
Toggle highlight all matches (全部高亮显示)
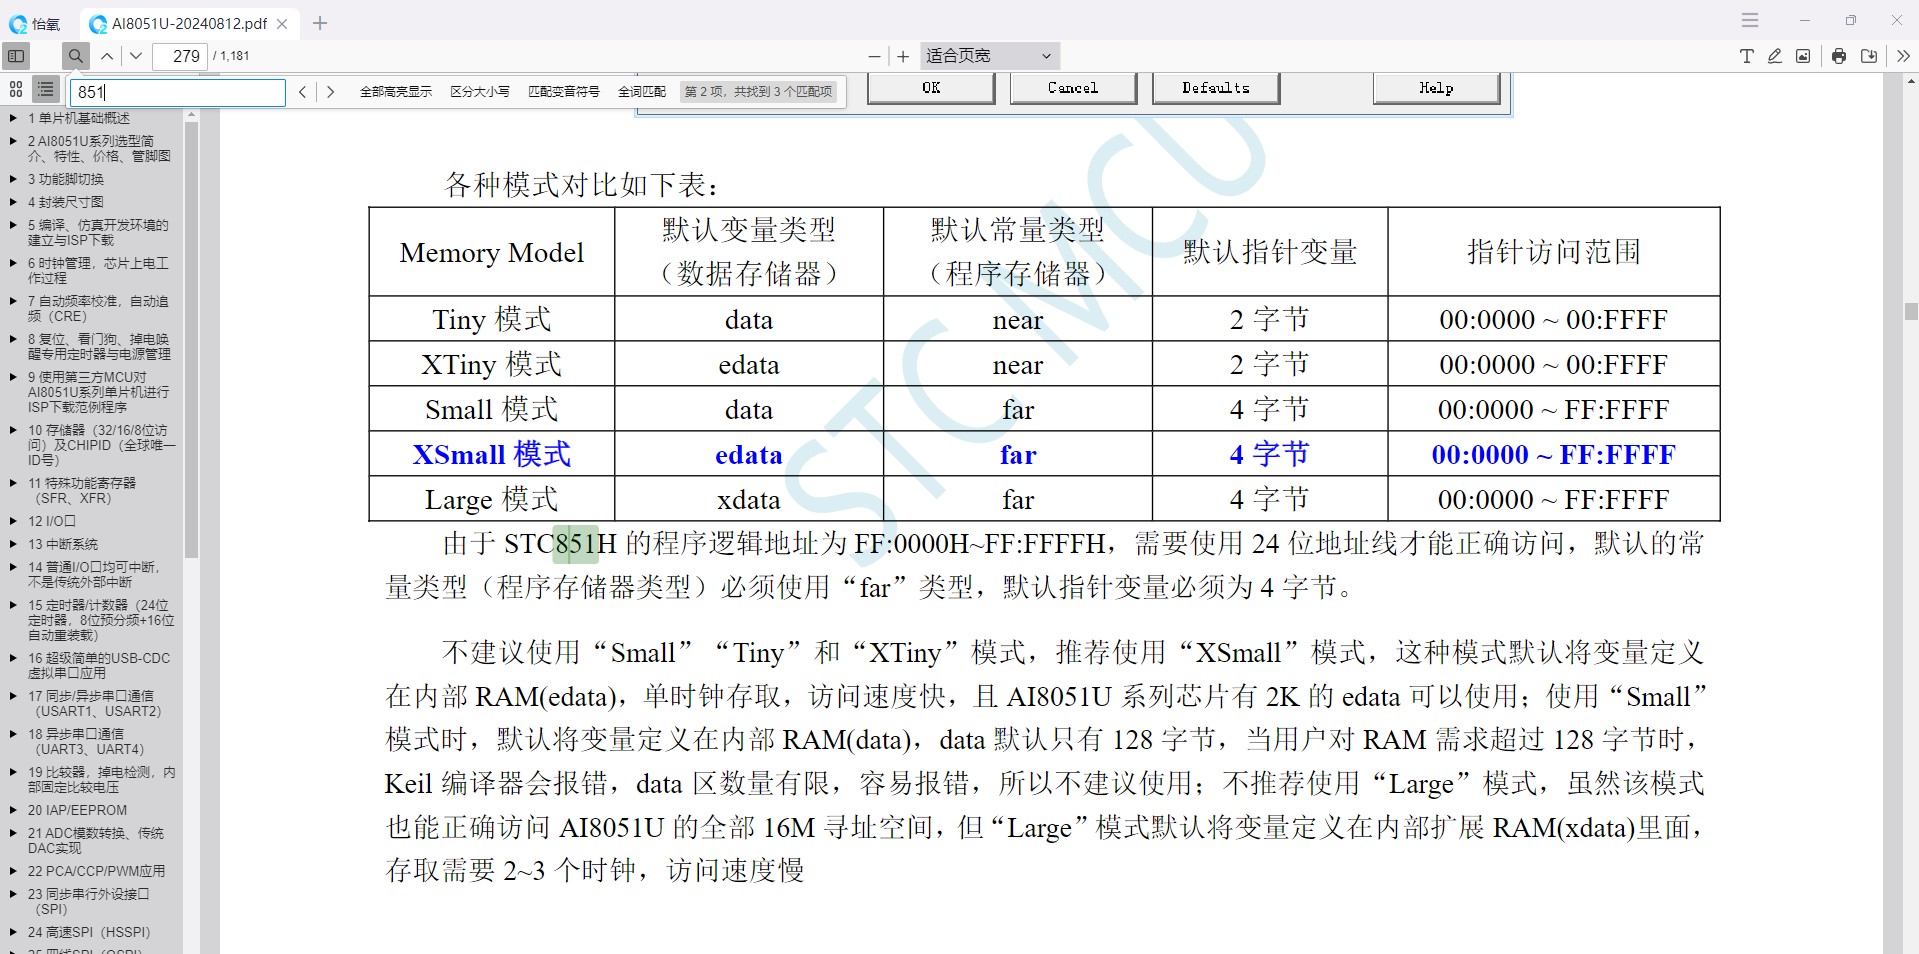pyautogui.click(x=396, y=92)
